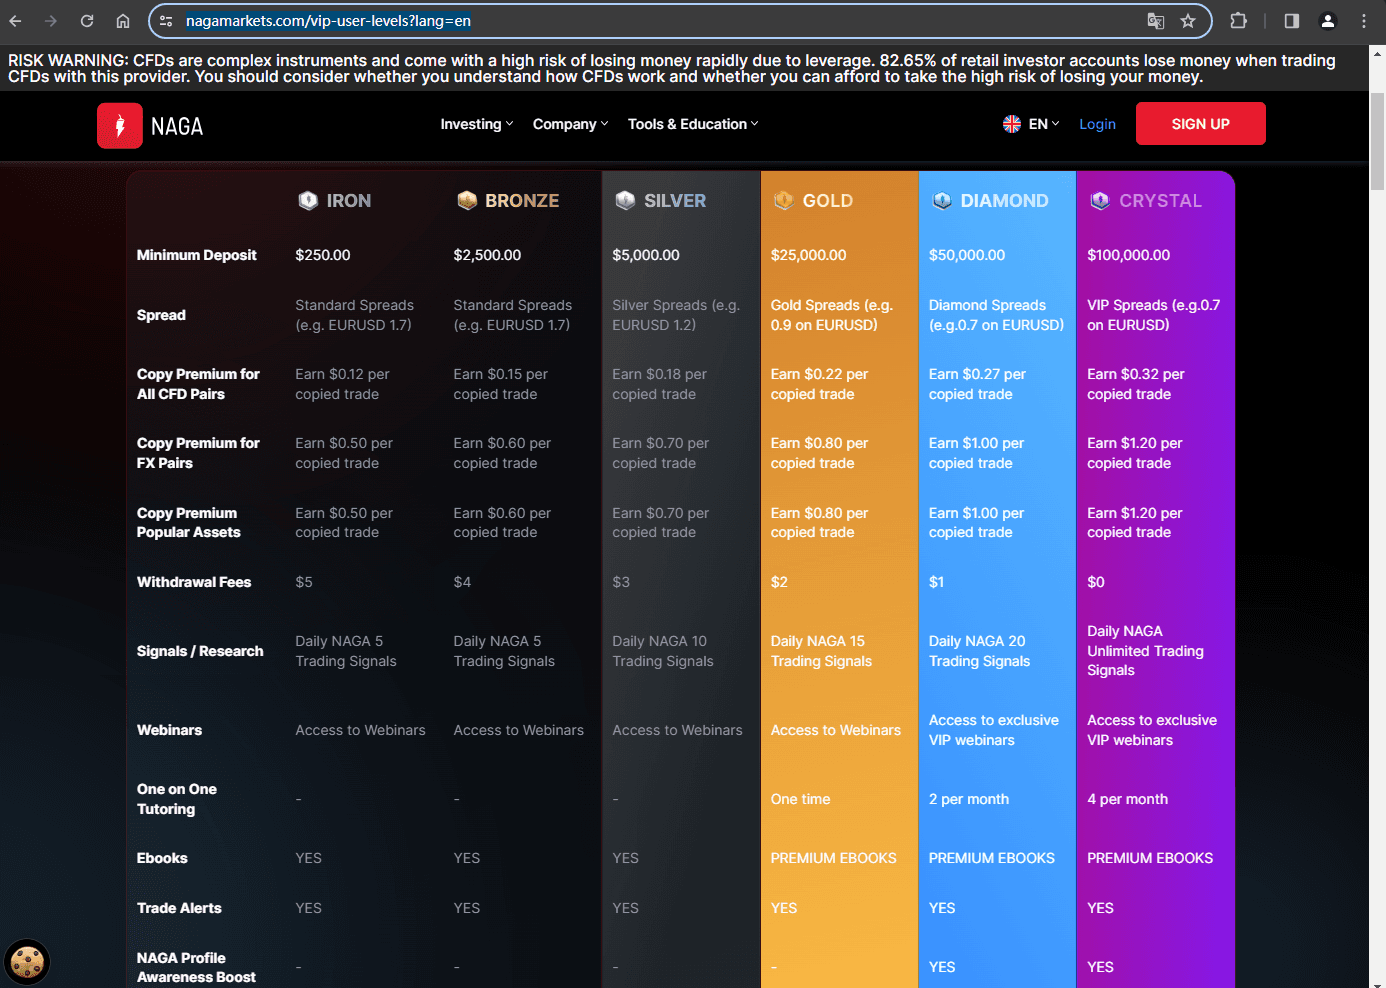This screenshot has height=988, width=1386.
Task: Select the SILVER column heading
Action: pyautogui.click(x=675, y=201)
